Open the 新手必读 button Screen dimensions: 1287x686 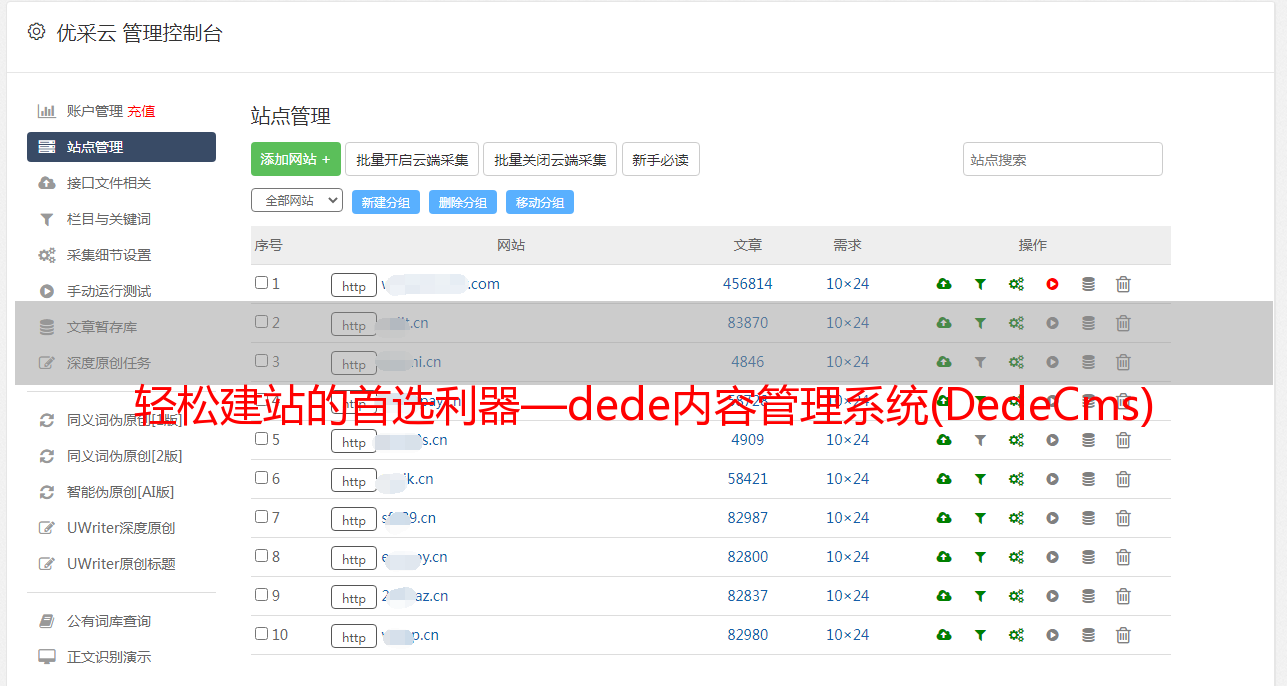click(x=661, y=159)
